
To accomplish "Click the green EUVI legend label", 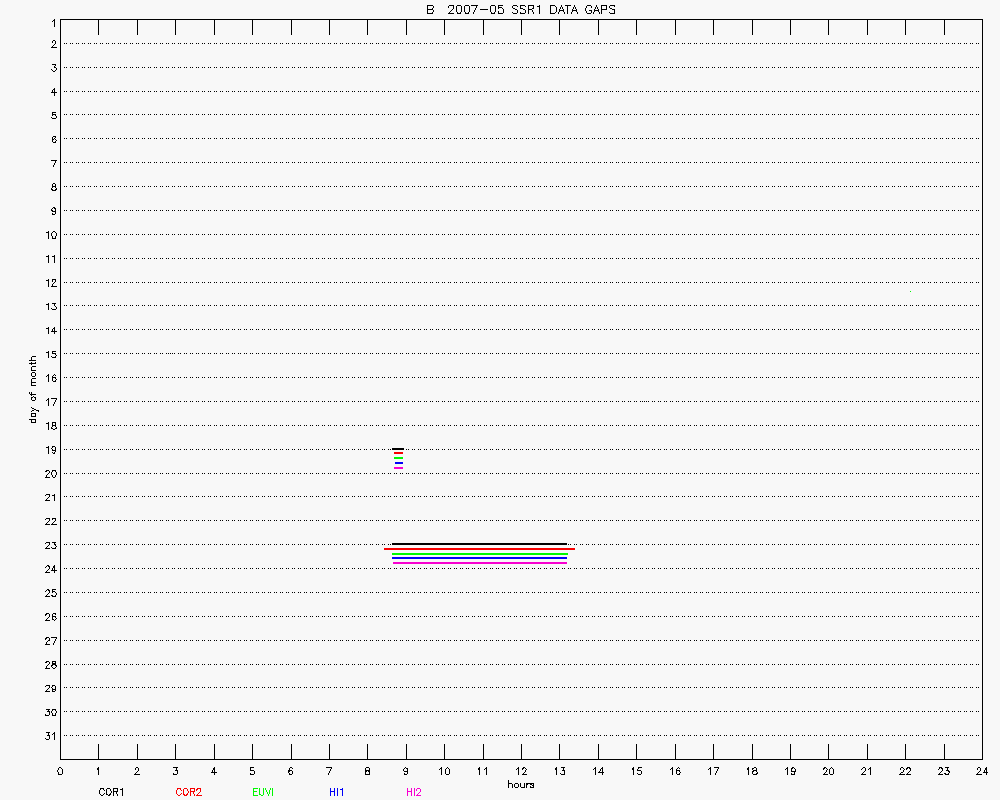I will pyautogui.click(x=263, y=792).
